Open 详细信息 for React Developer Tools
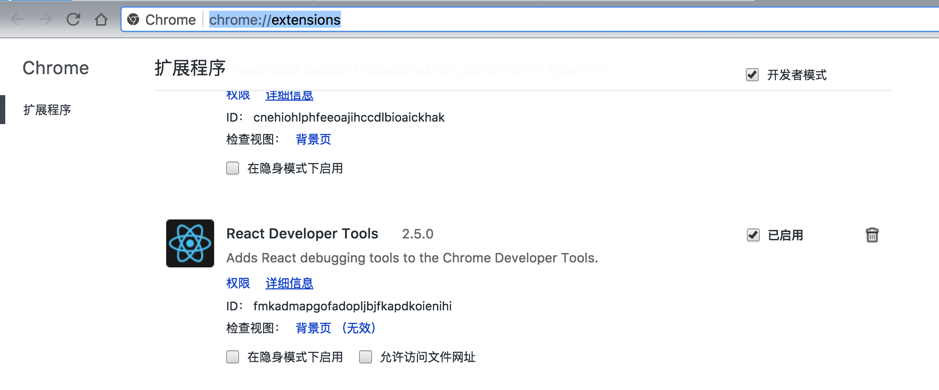This screenshot has height=390, width=939. tap(289, 283)
